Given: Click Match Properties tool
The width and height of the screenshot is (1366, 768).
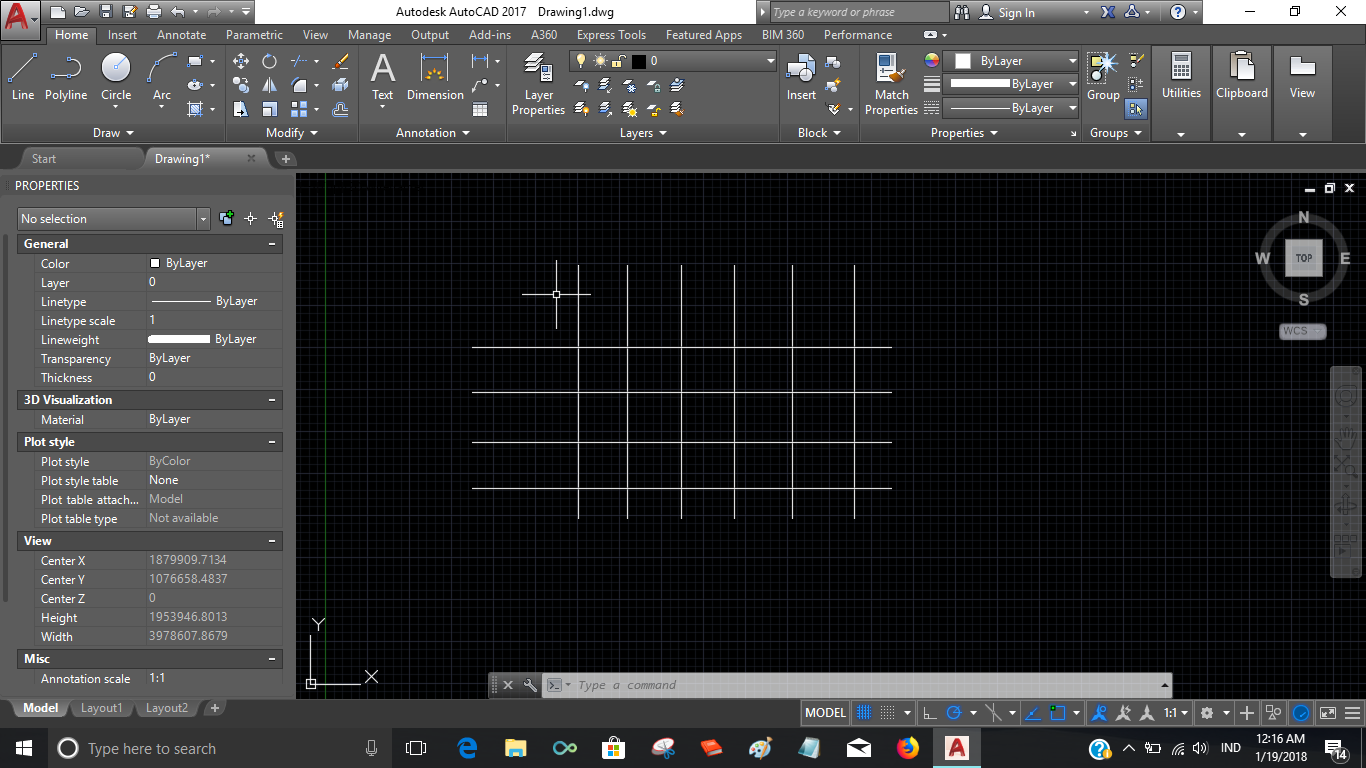Looking at the screenshot, I should tap(891, 85).
